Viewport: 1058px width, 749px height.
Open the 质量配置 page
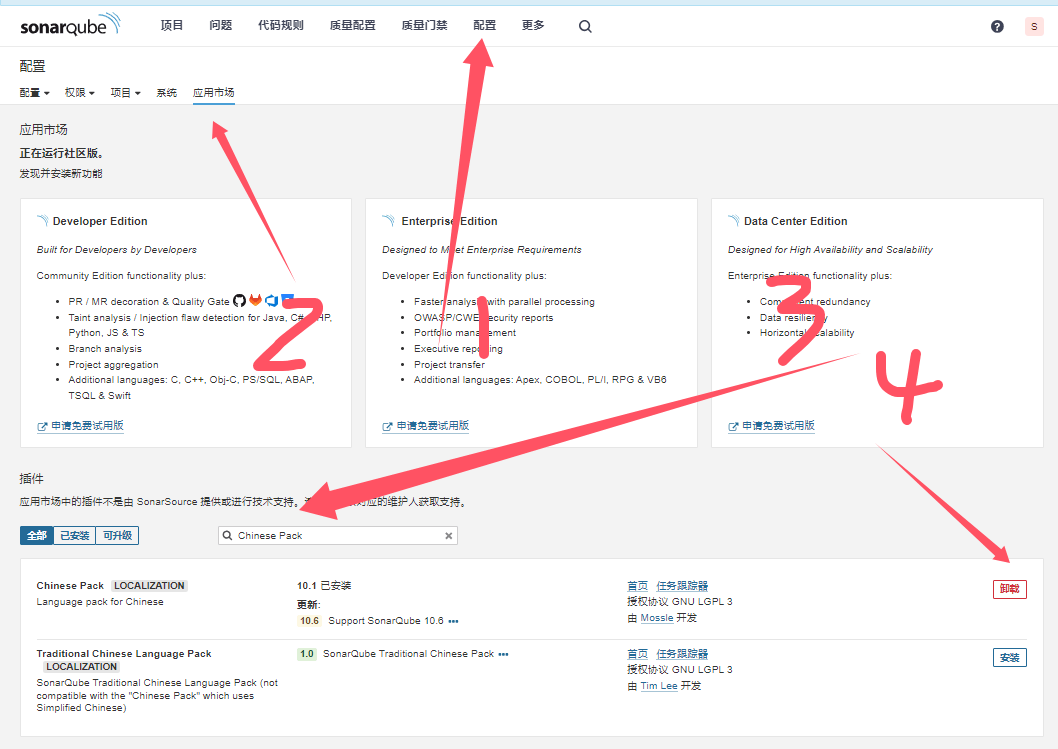(352, 26)
